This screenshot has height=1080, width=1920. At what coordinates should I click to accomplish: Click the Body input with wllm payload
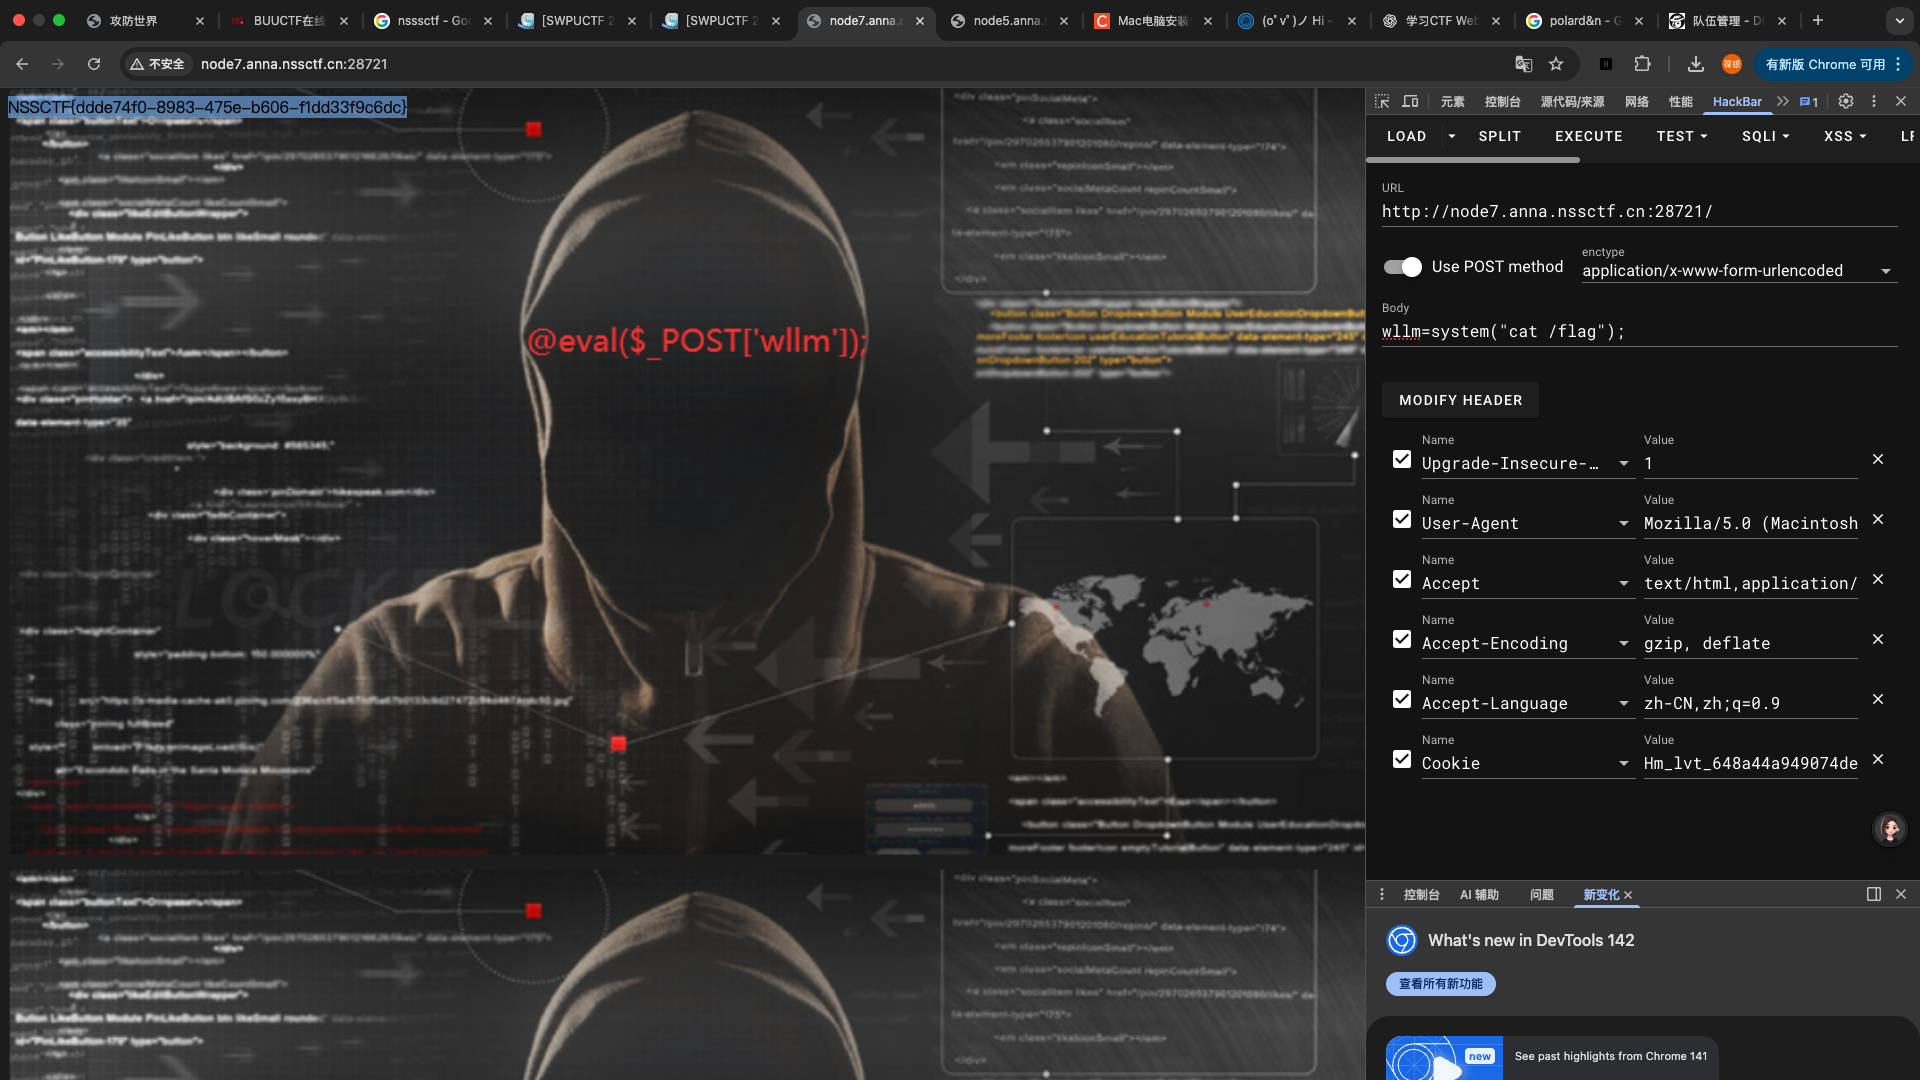point(1640,332)
